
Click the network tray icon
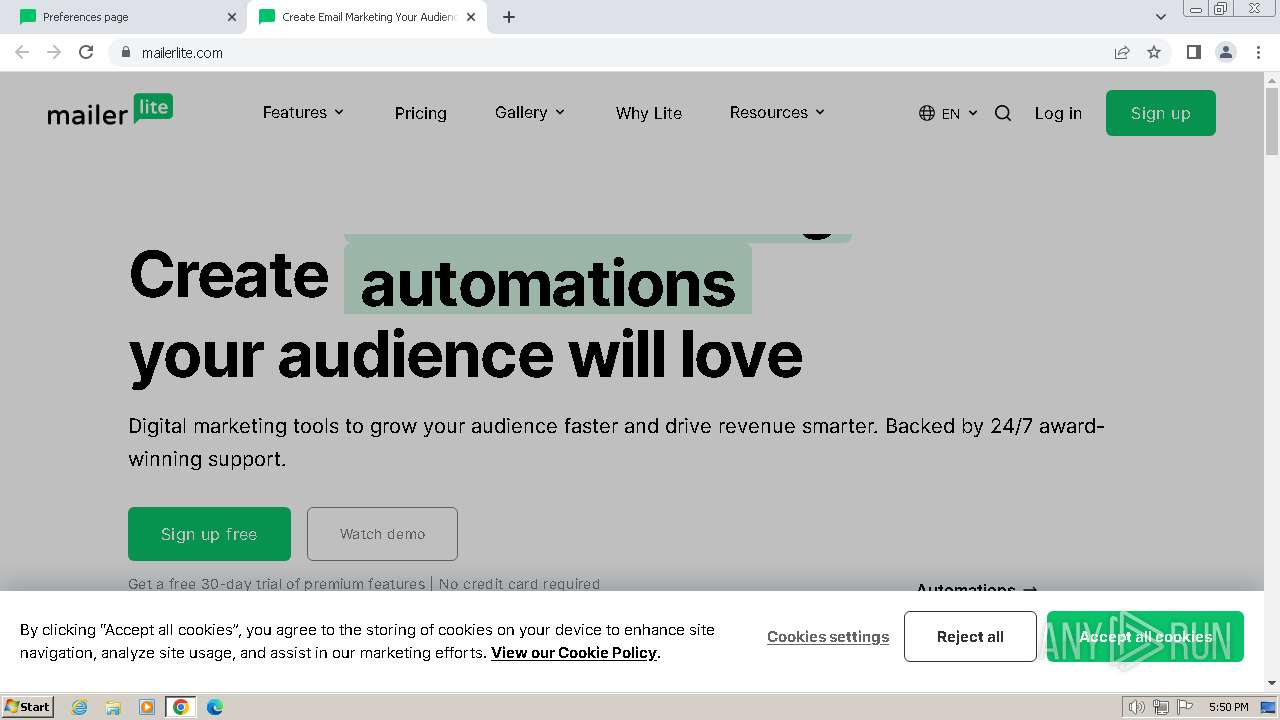[1161, 707]
